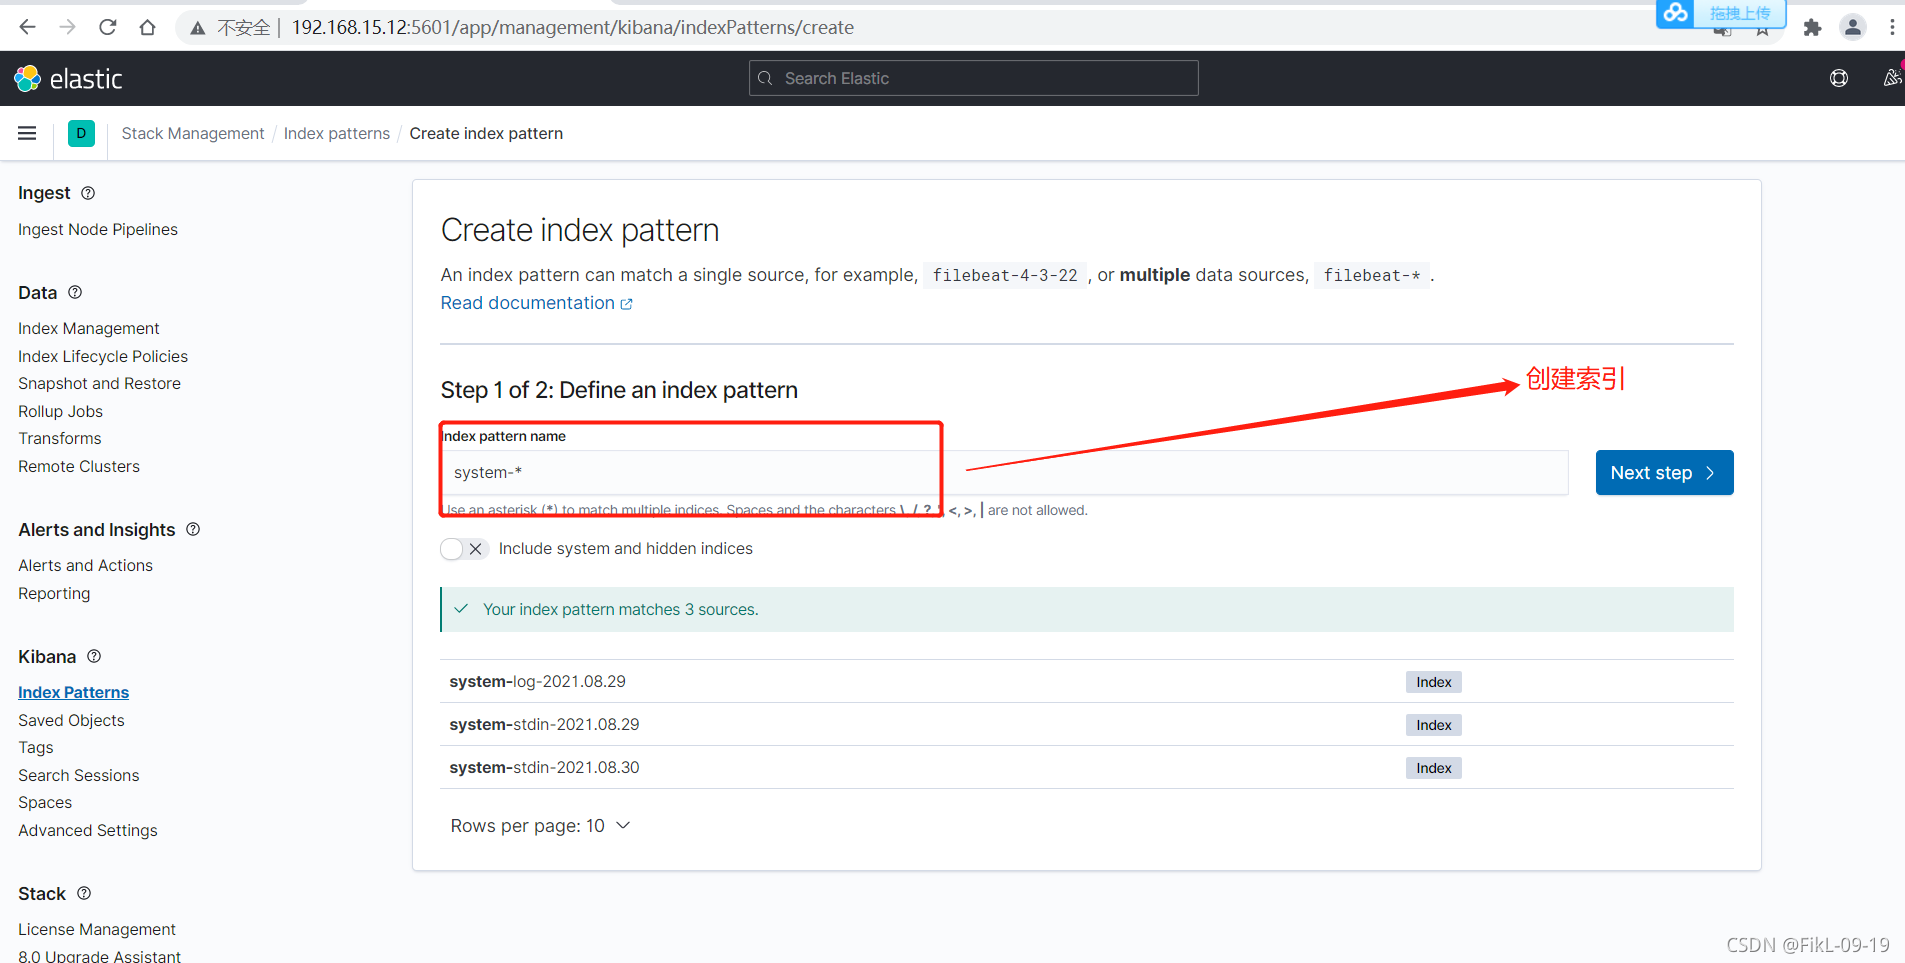Open Reporting in sidebar

click(x=54, y=593)
